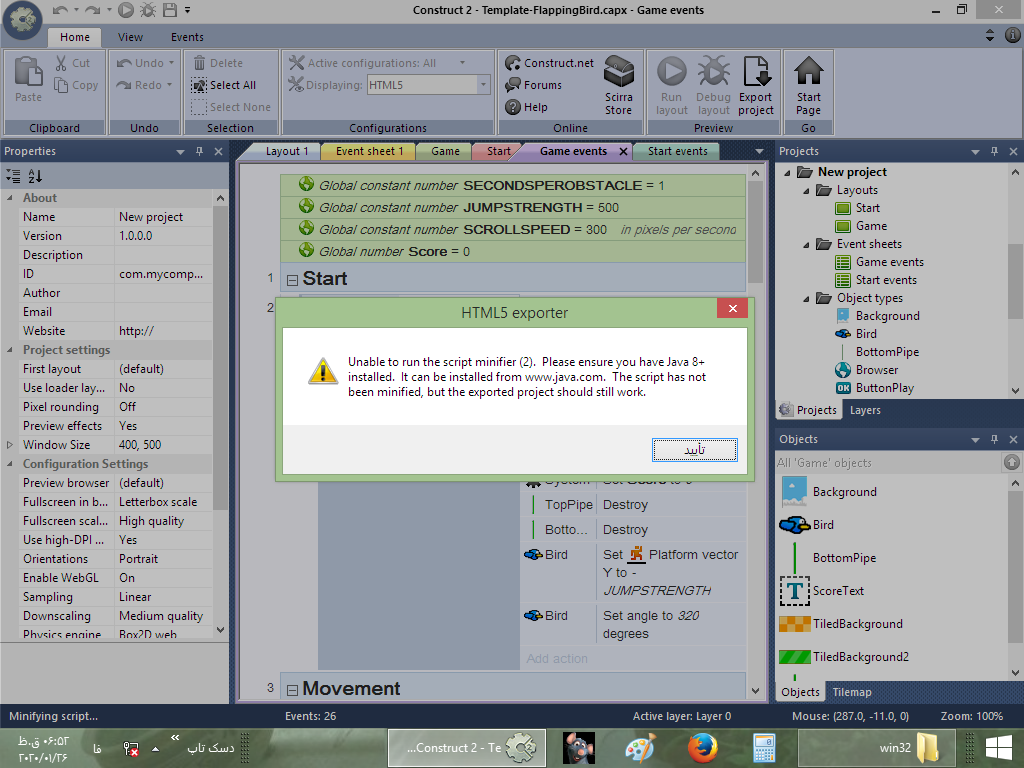Image resolution: width=1024 pixels, height=768 pixels.
Task: Switch properties to categorized view icon
Action: click(13, 176)
